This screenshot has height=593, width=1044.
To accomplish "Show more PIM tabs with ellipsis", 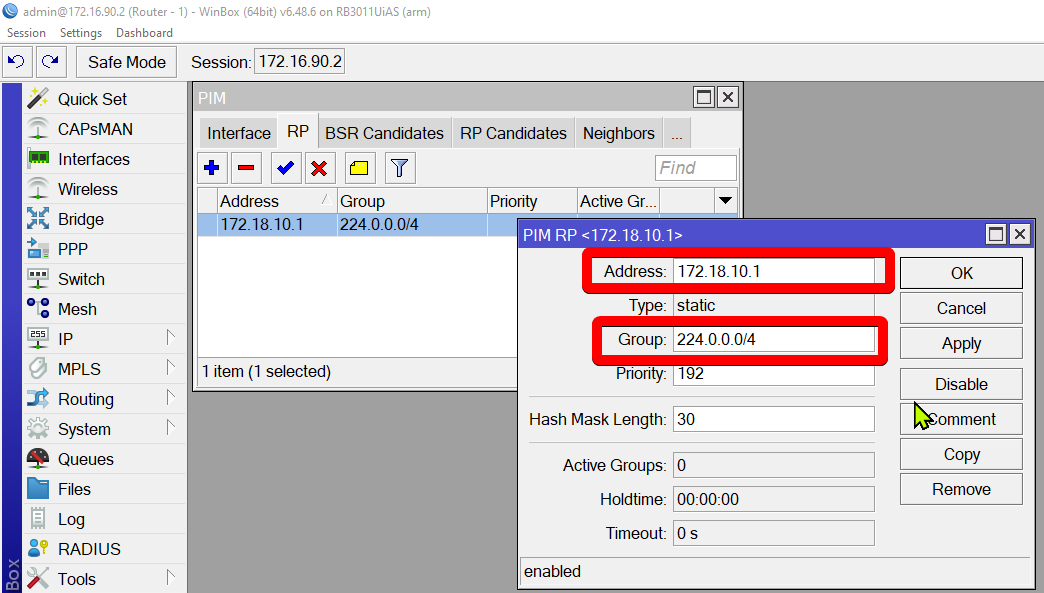I will (x=677, y=134).
